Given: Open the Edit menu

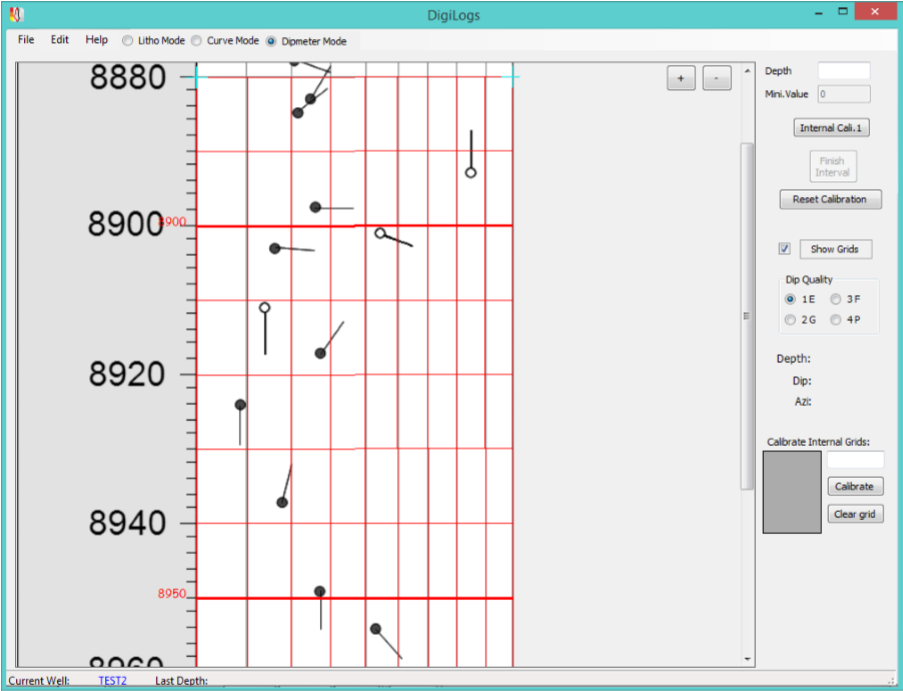Looking at the screenshot, I should (60, 40).
